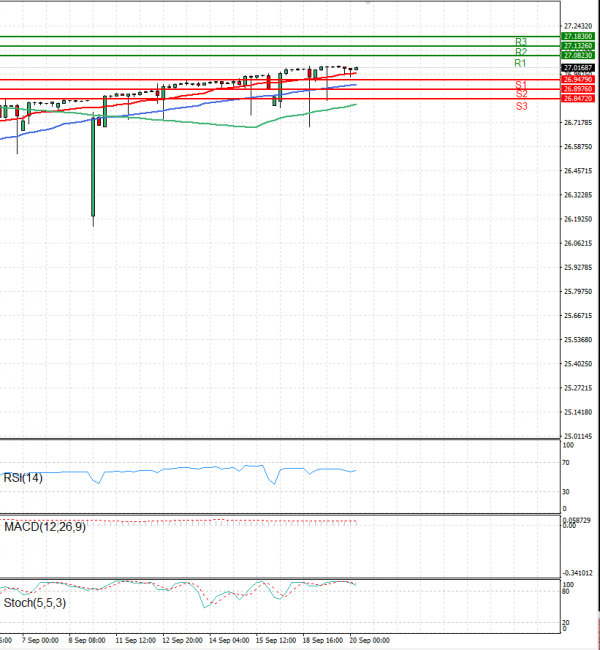Select the 27.08230 green price tag
This screenshot has height=650, width=600.
579,55
